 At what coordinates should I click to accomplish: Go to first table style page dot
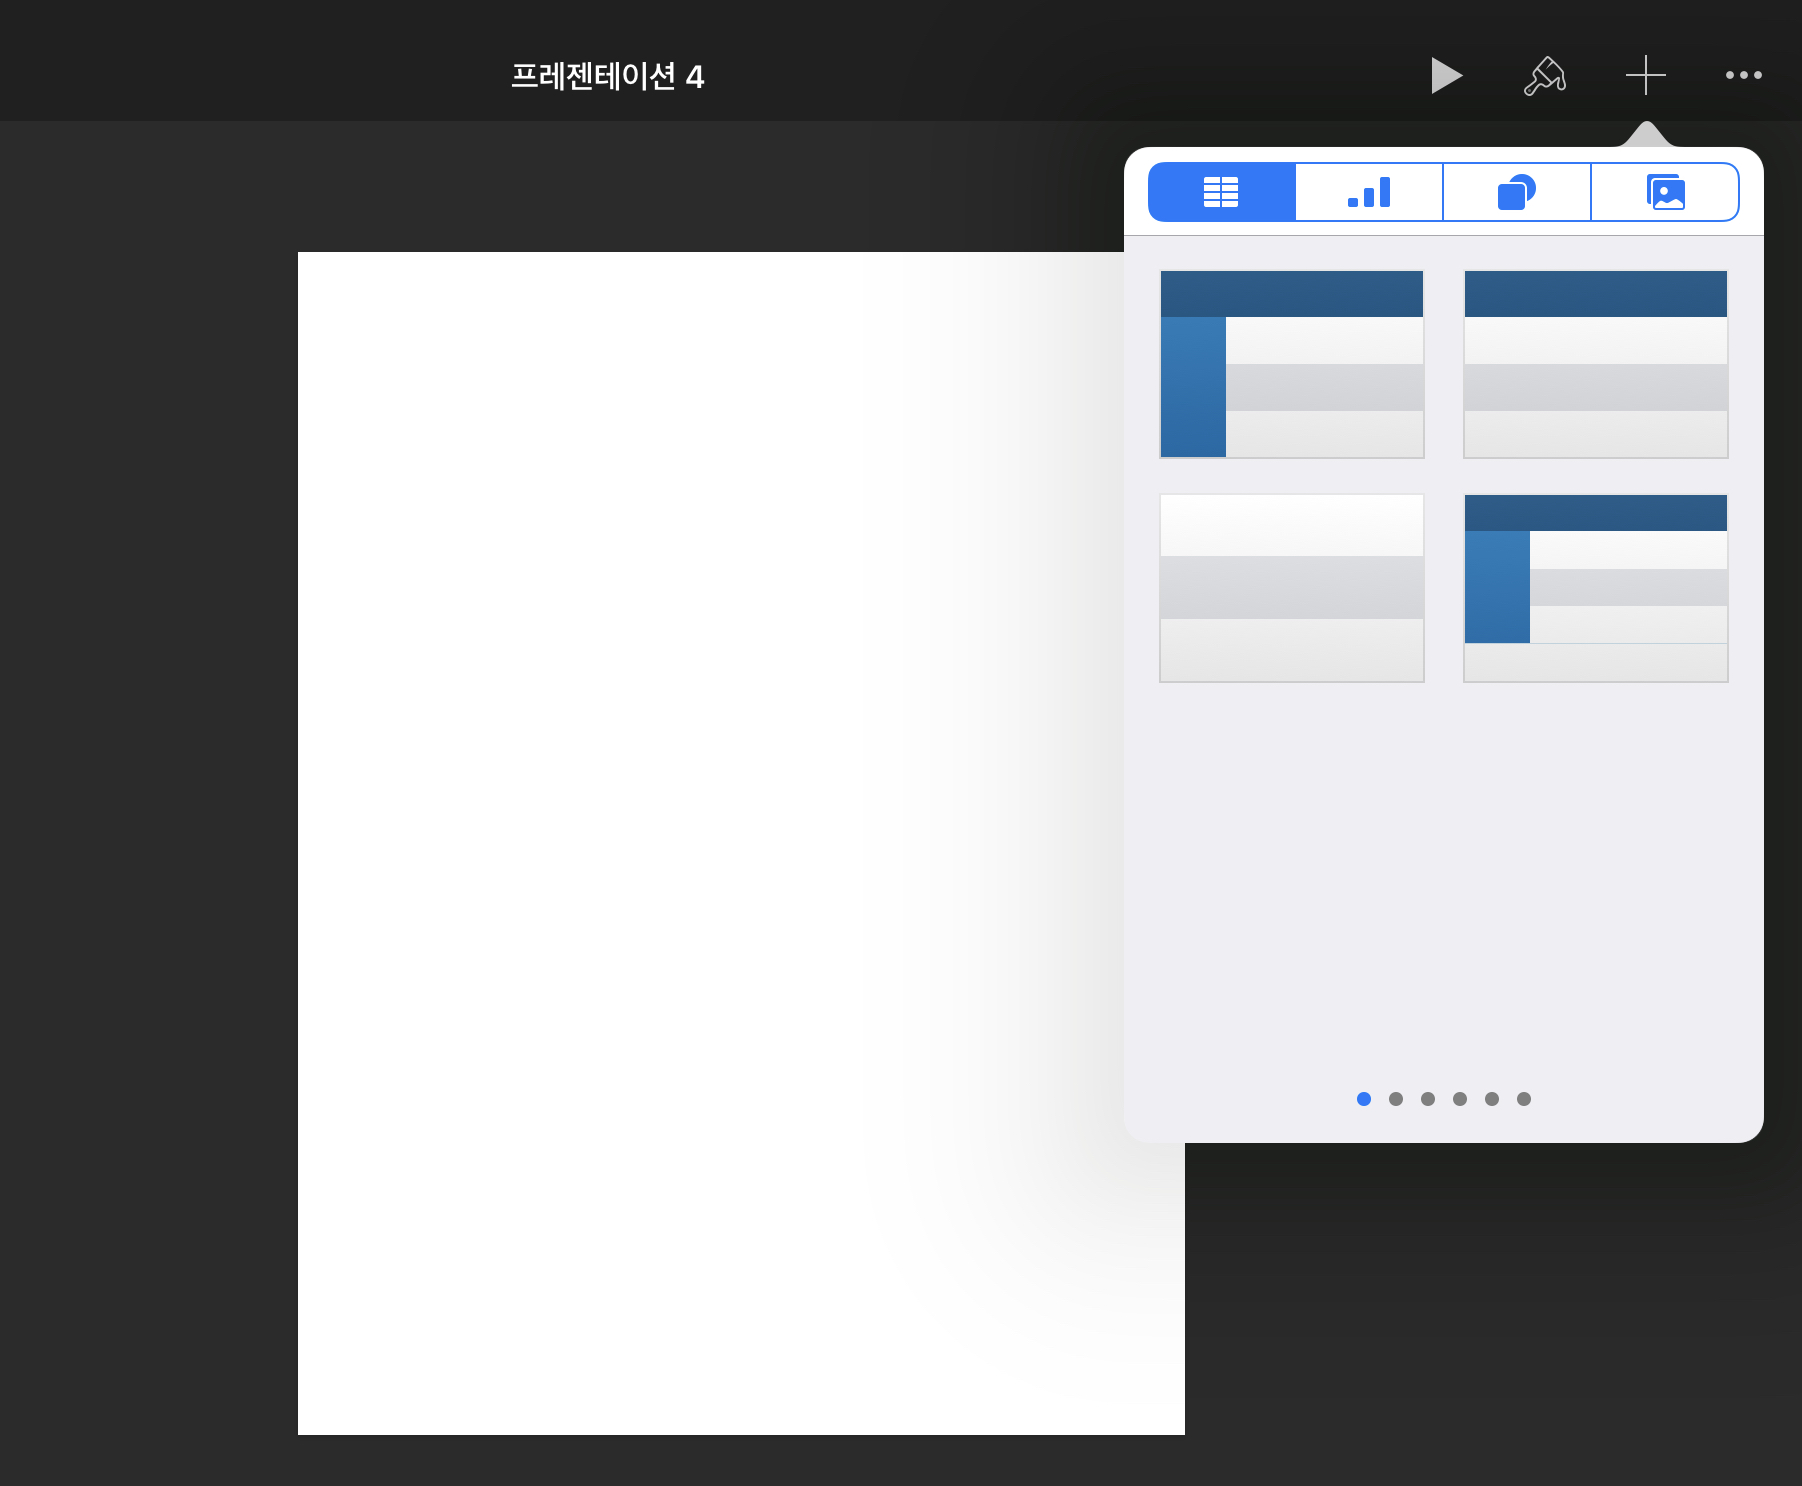coord(1364,1099)
